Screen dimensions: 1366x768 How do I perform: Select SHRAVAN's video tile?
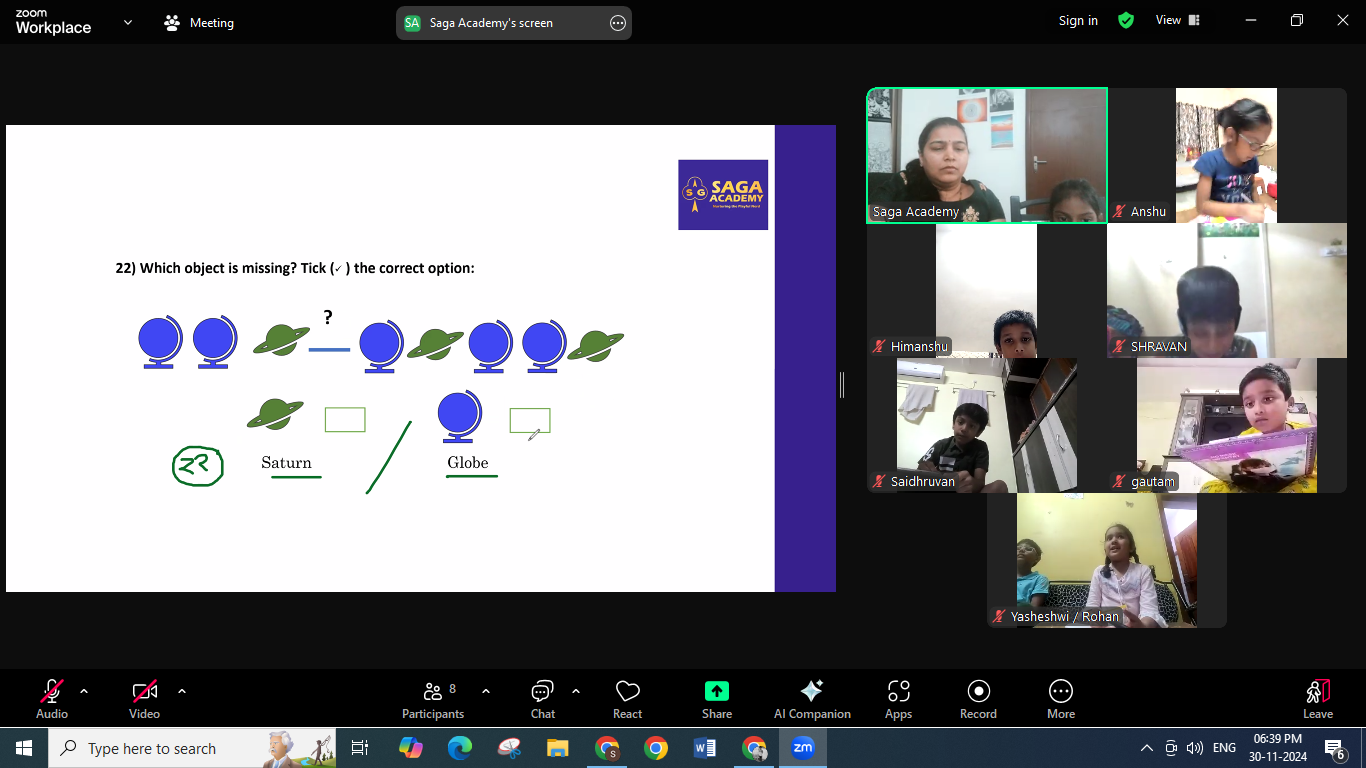(x=1226, y=290)
